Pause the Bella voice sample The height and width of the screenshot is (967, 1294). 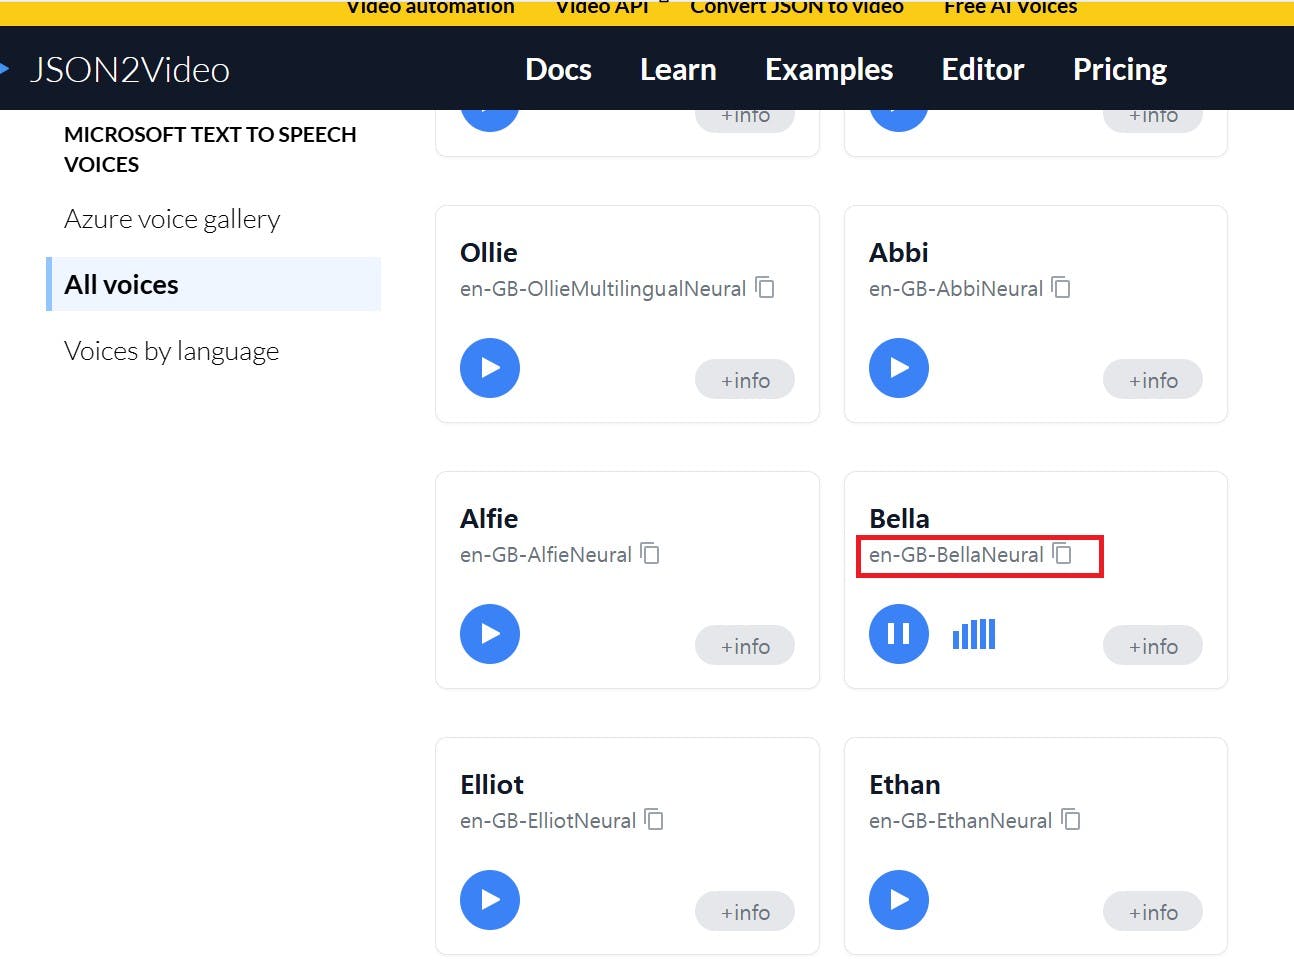pos(899,634)
